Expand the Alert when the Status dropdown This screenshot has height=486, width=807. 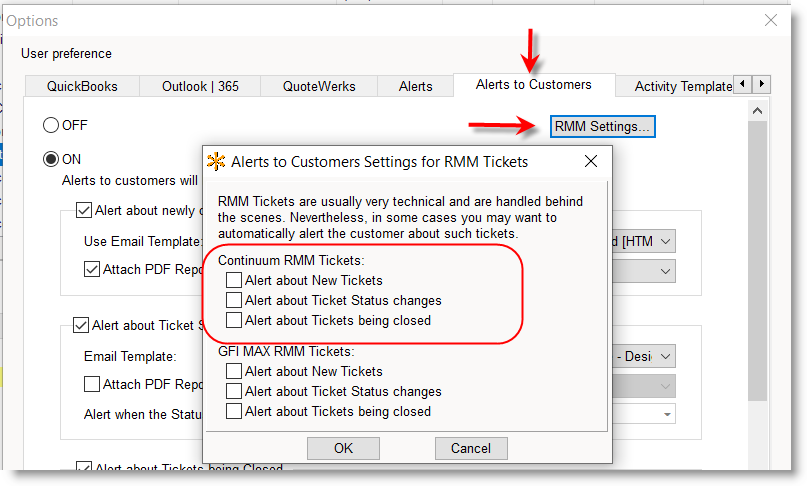(666, 414)
